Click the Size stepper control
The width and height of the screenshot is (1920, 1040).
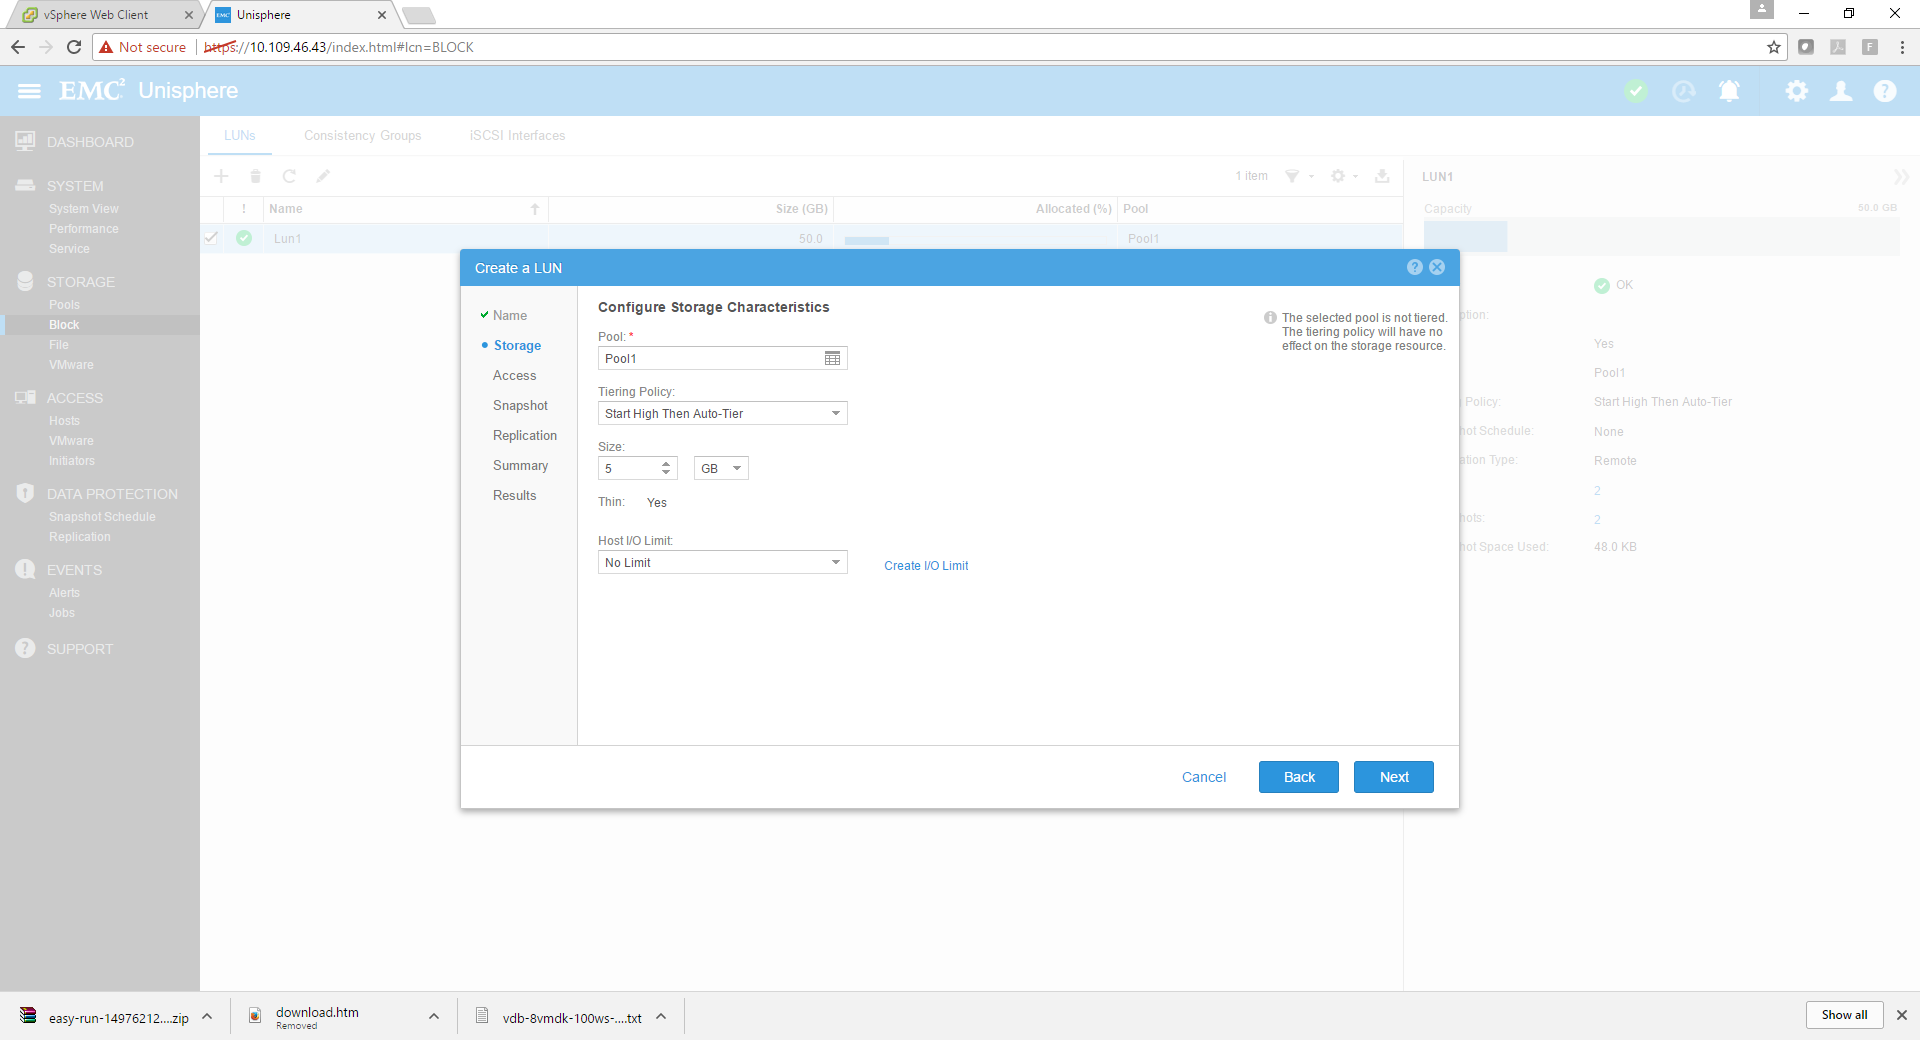666,468
